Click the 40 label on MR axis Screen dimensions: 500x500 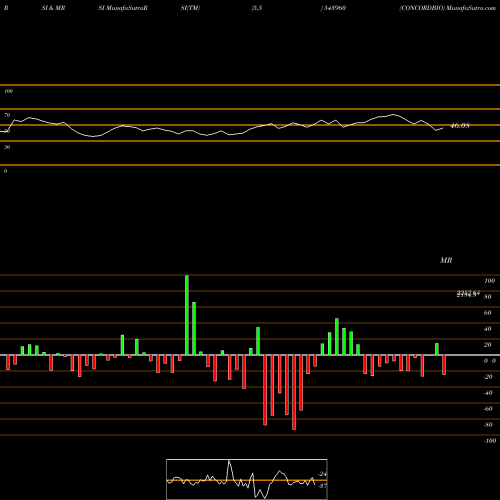pos(488,329)
